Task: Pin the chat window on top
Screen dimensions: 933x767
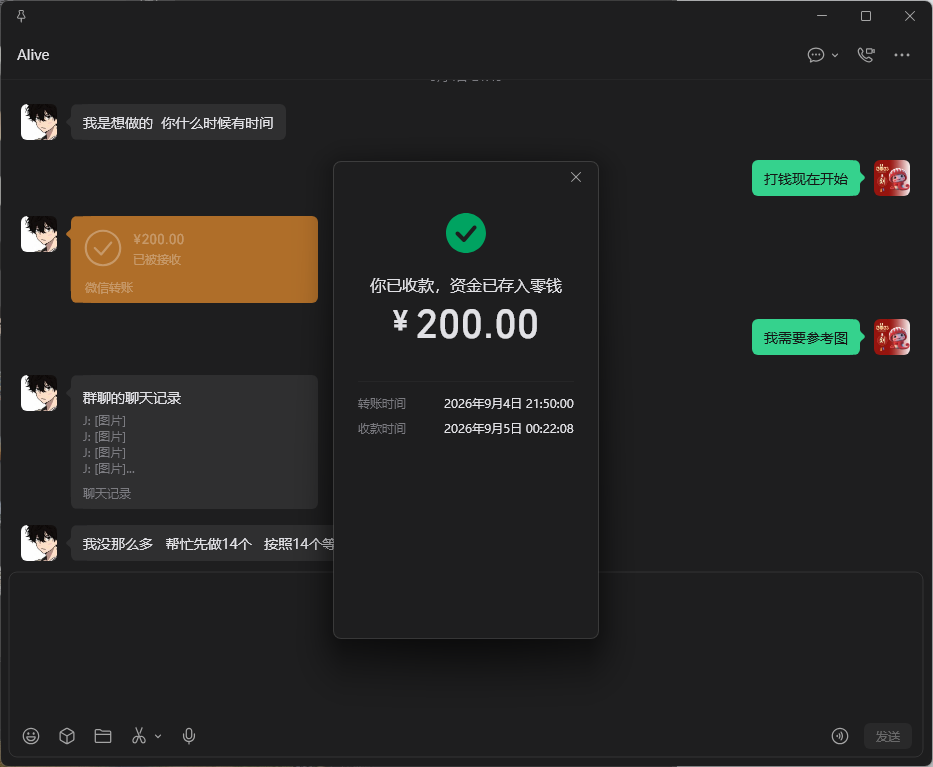Action: tap(21, 16)
